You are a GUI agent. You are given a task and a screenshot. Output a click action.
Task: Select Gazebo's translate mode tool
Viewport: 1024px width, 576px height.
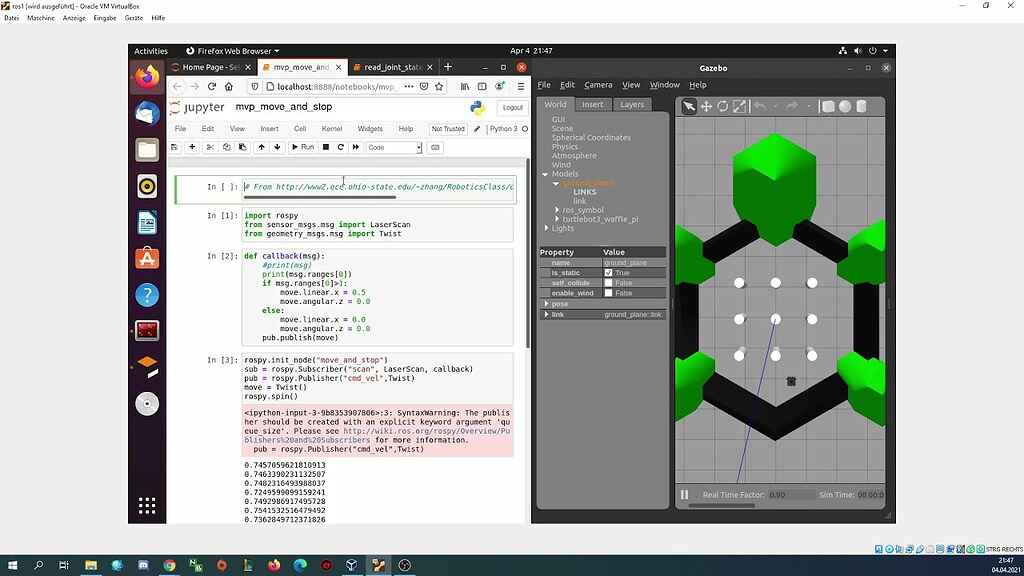706,106
